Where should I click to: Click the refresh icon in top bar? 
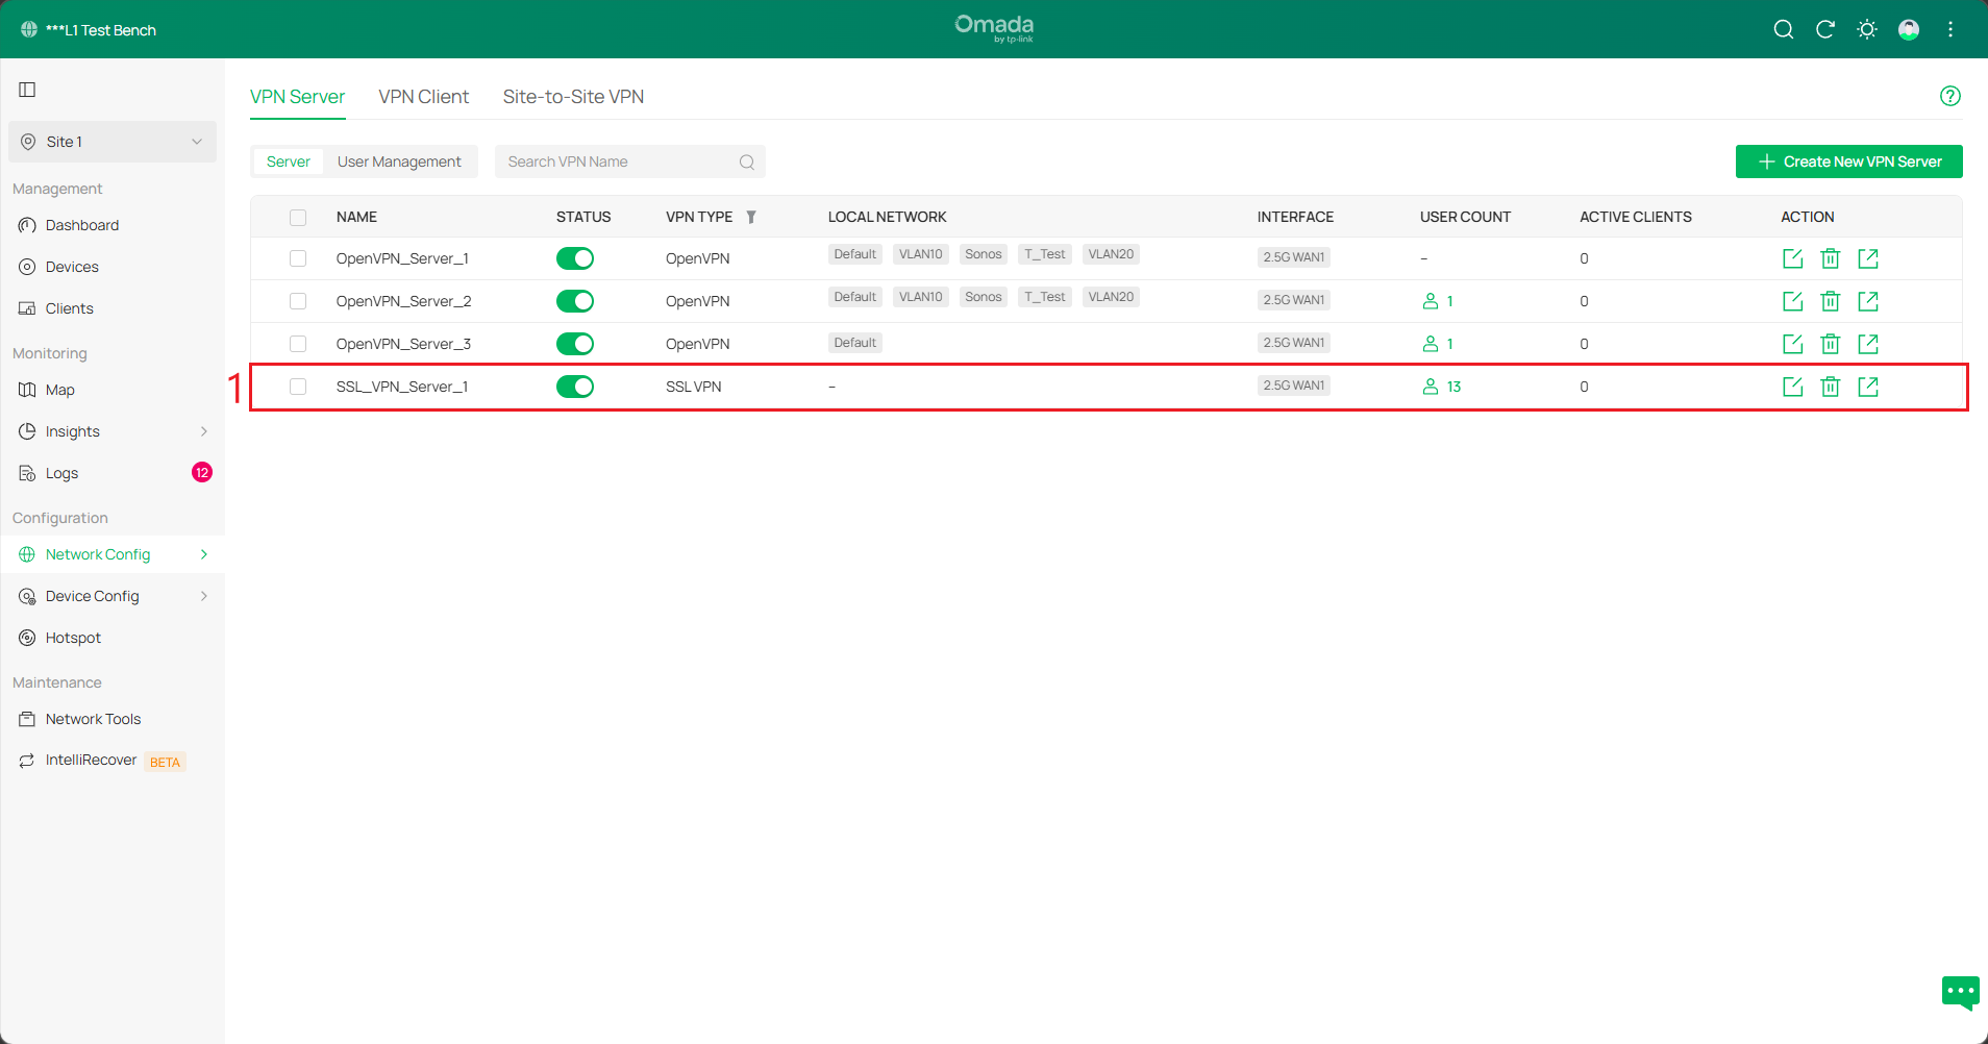(1825, 30)
